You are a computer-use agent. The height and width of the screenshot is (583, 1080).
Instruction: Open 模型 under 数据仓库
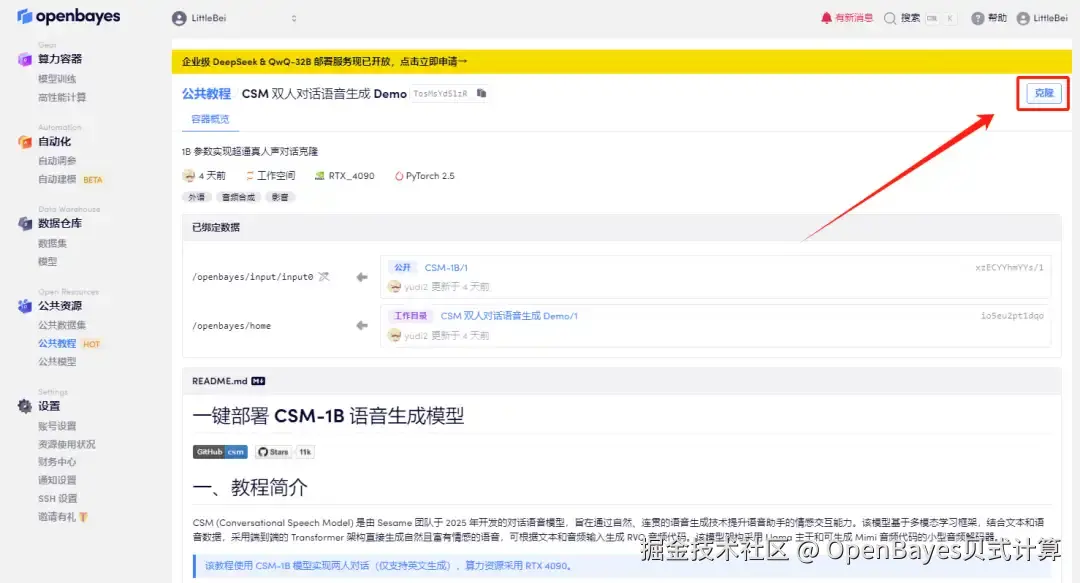(x=48, y=261)
